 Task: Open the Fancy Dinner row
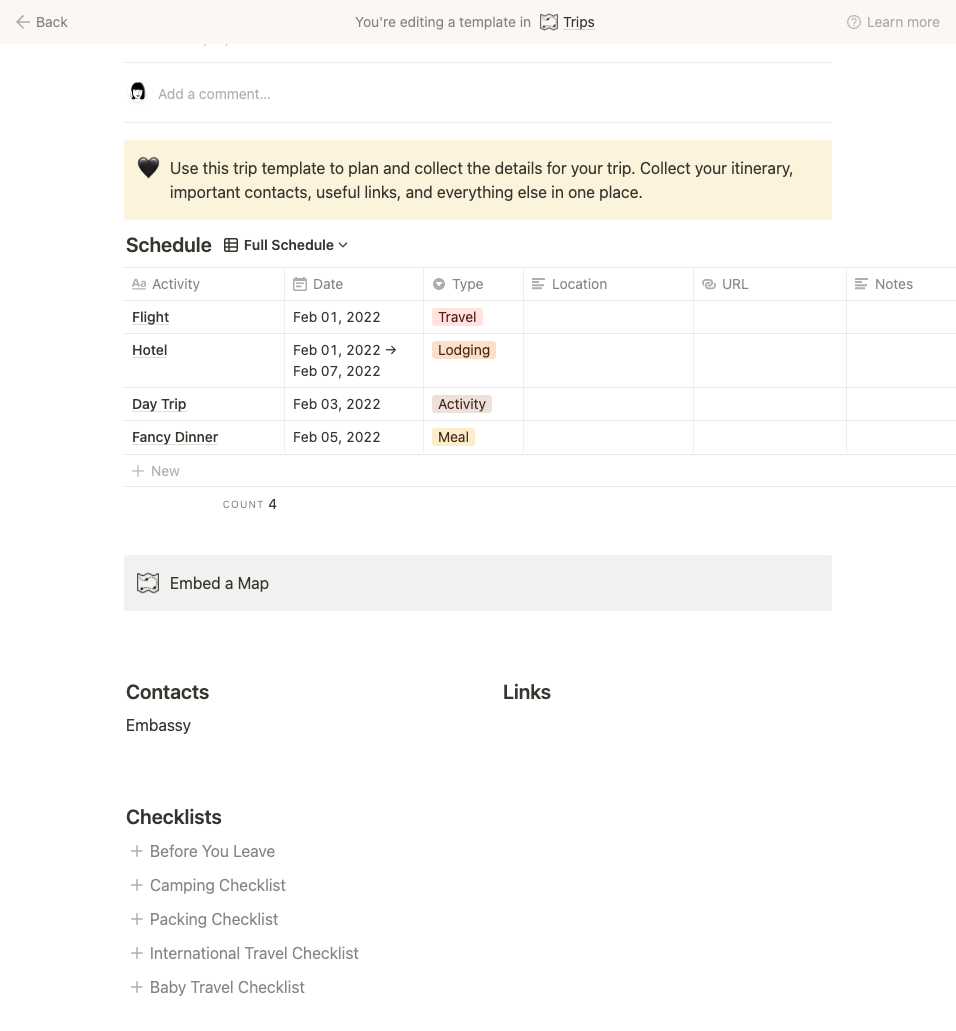coord(175,437)
